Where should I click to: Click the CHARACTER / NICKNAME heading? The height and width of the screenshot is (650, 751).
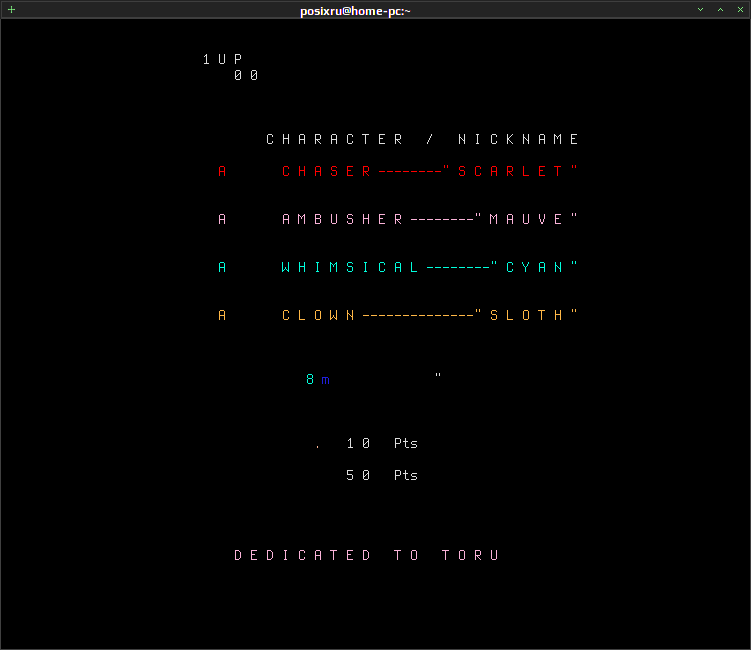[422, 139]
